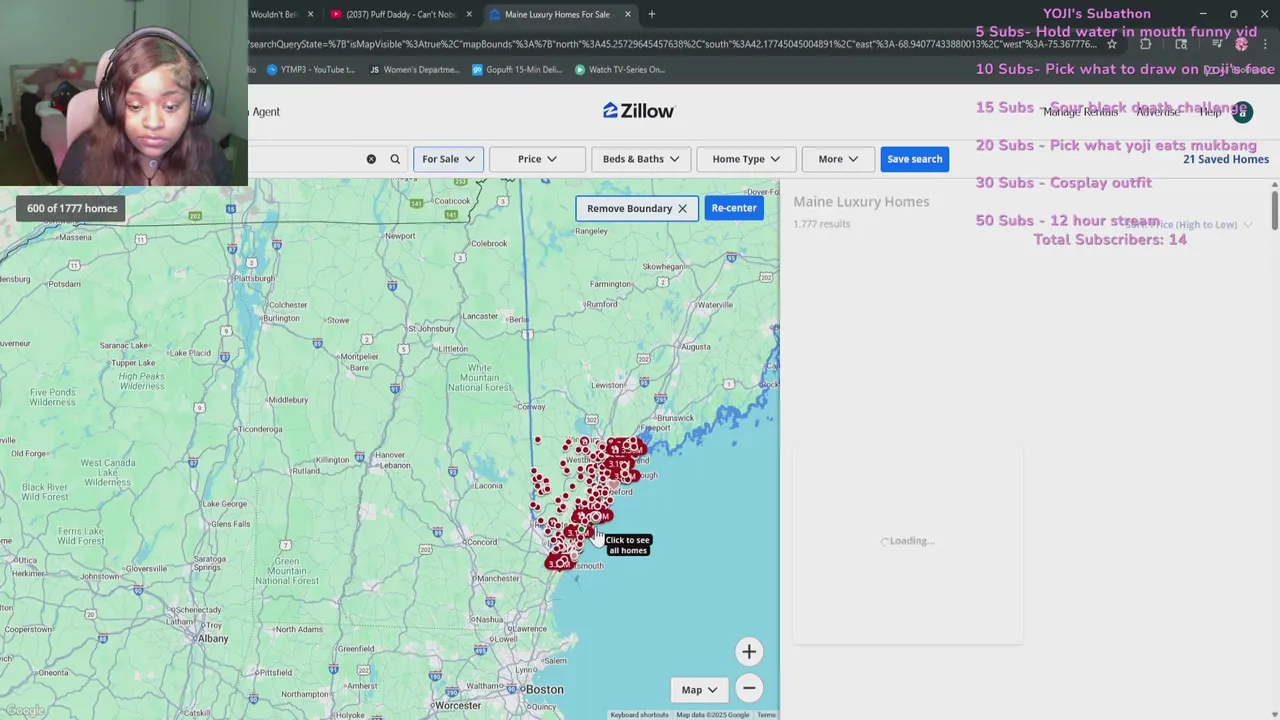Click the Google logo on the map
1280x720 pixels.
25,711
